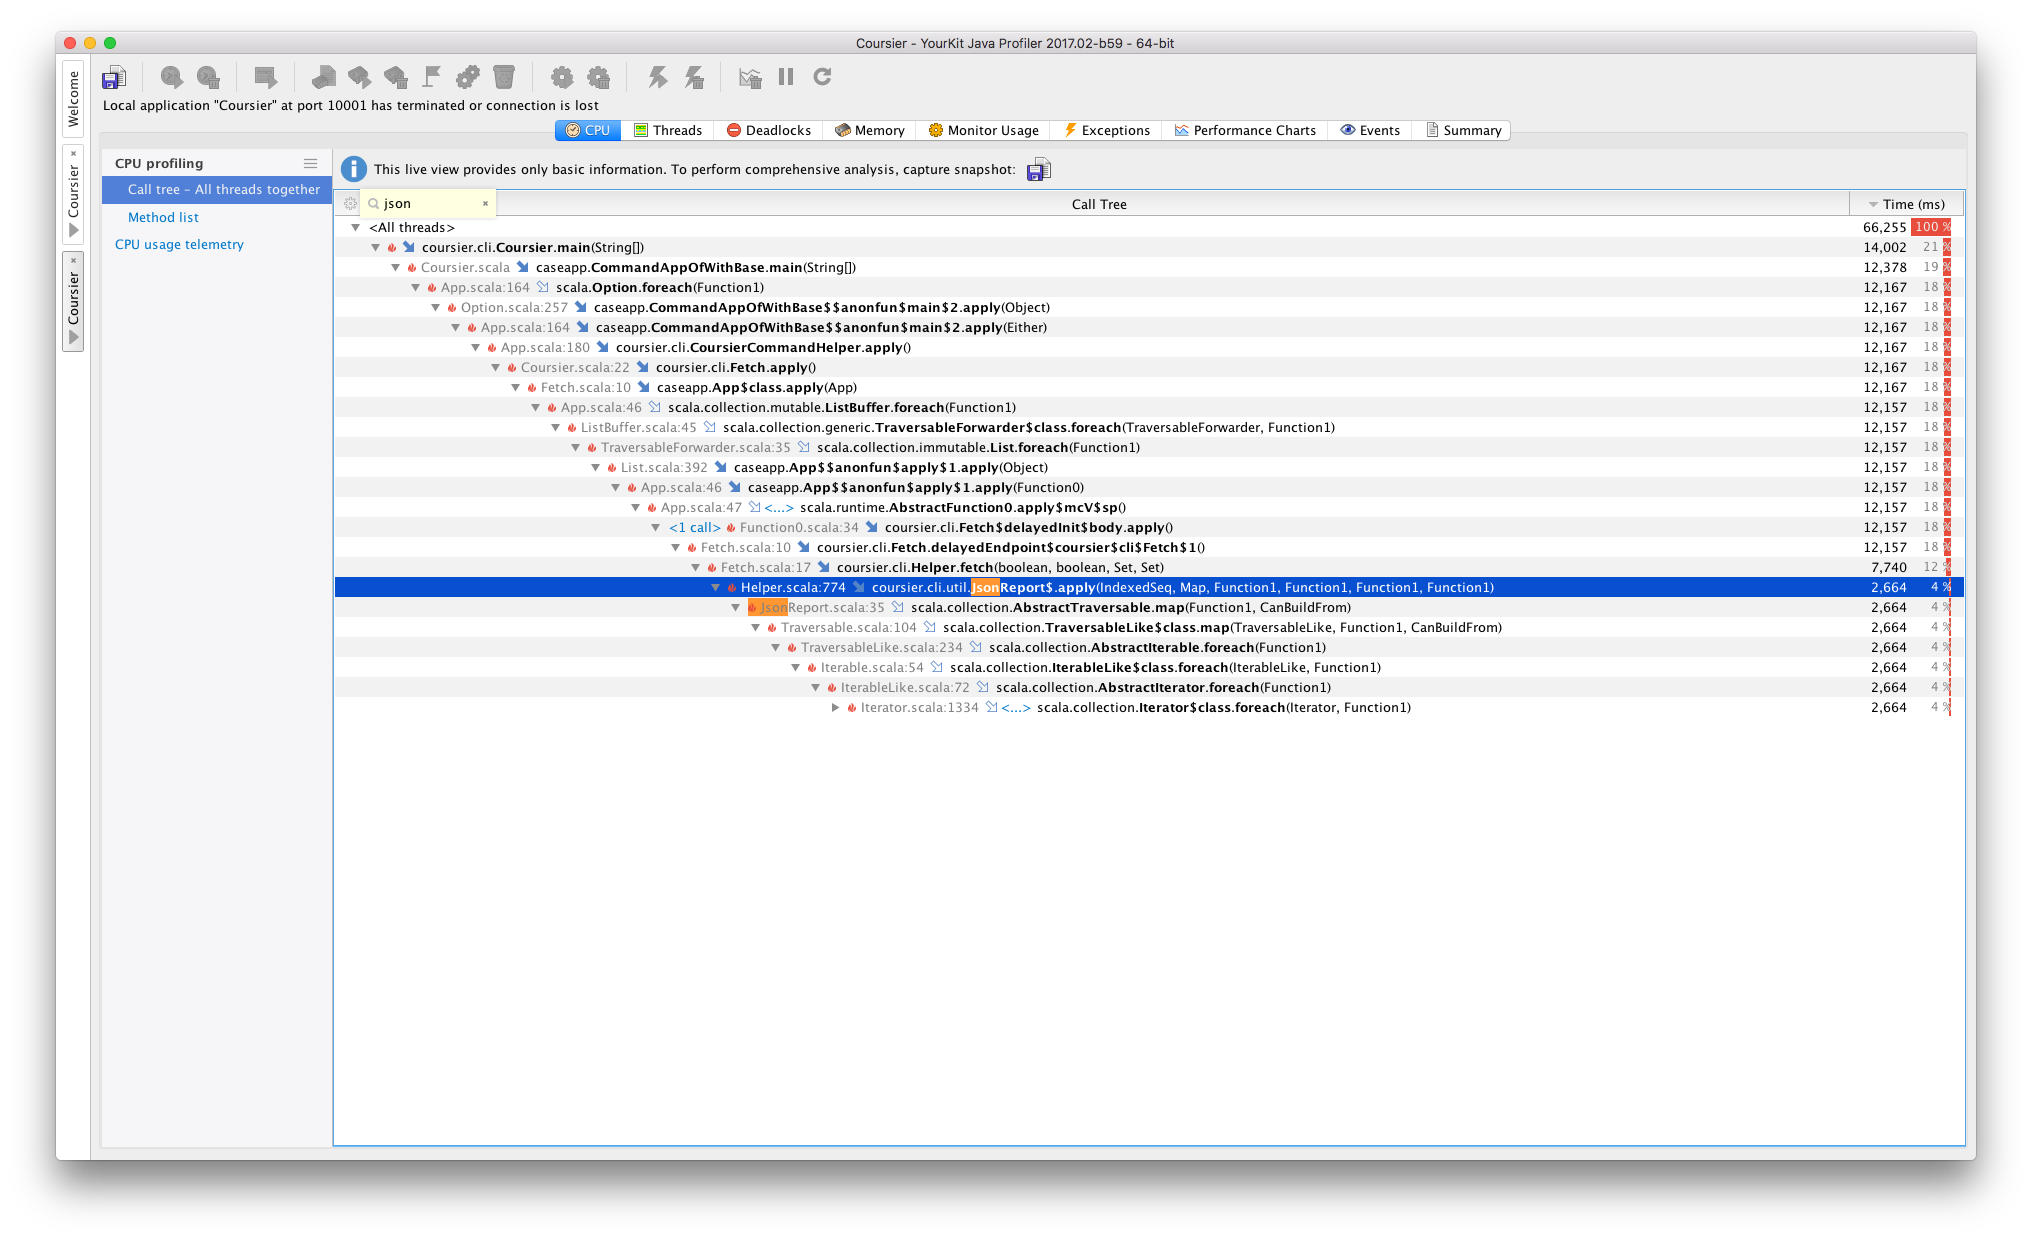Open the Performance Charts tab
2032x1240 pixels.
tap(1245, 130)
